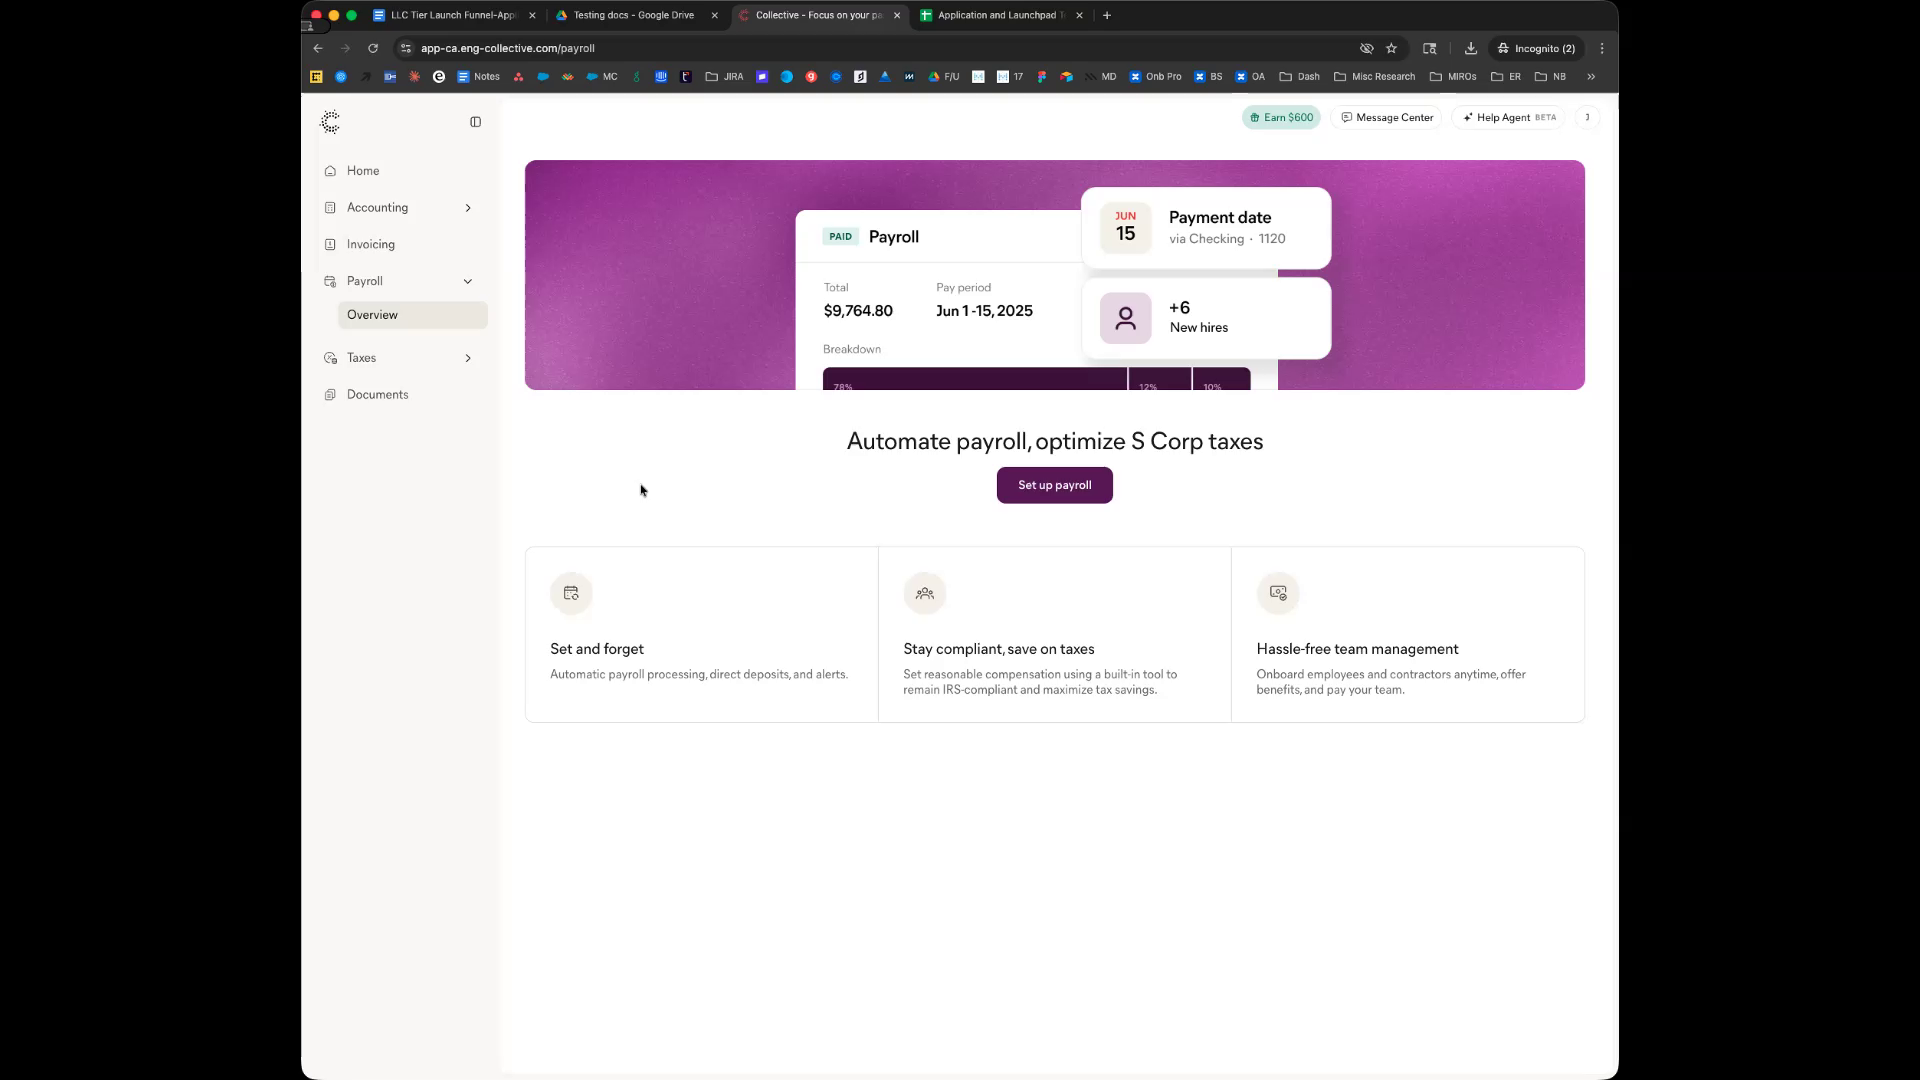
Task: Expand the Taxes section chevron
Action: tap(468, 358)
